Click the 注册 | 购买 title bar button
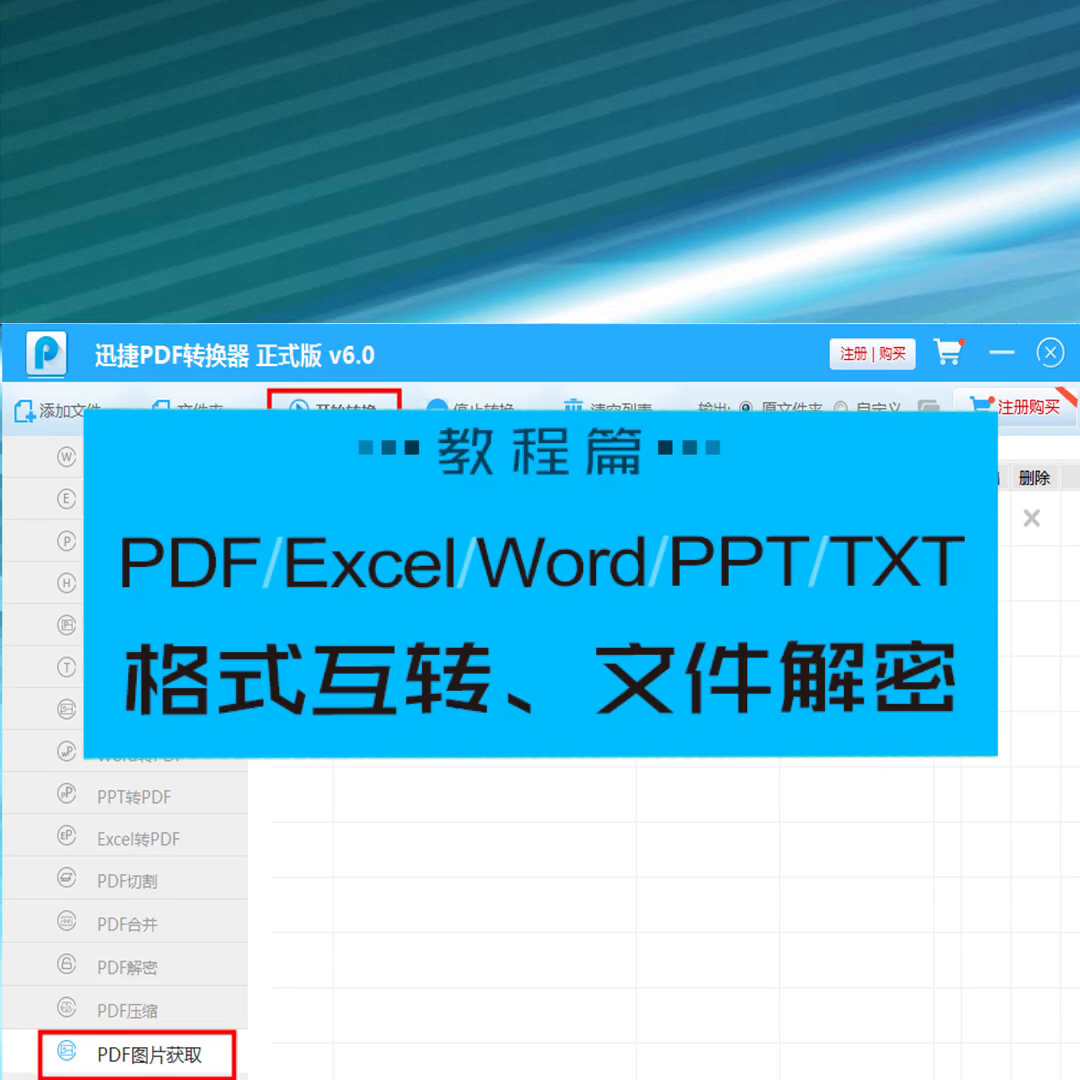Viewport: 1080px width, 1080px height. pos(872,354)
